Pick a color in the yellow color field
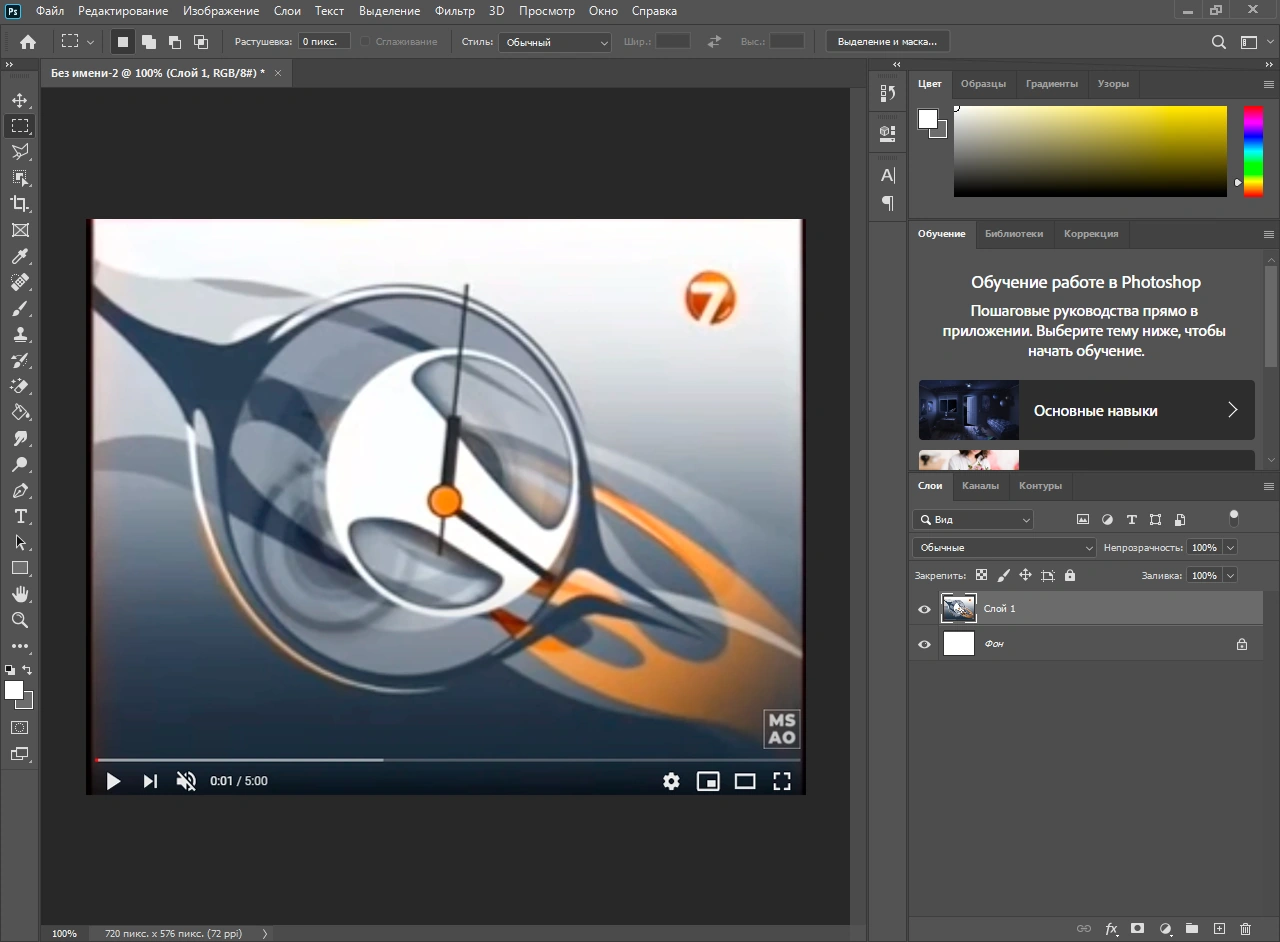The height and width of the screenshot is (942, 1280). [x=1090, y=151]
